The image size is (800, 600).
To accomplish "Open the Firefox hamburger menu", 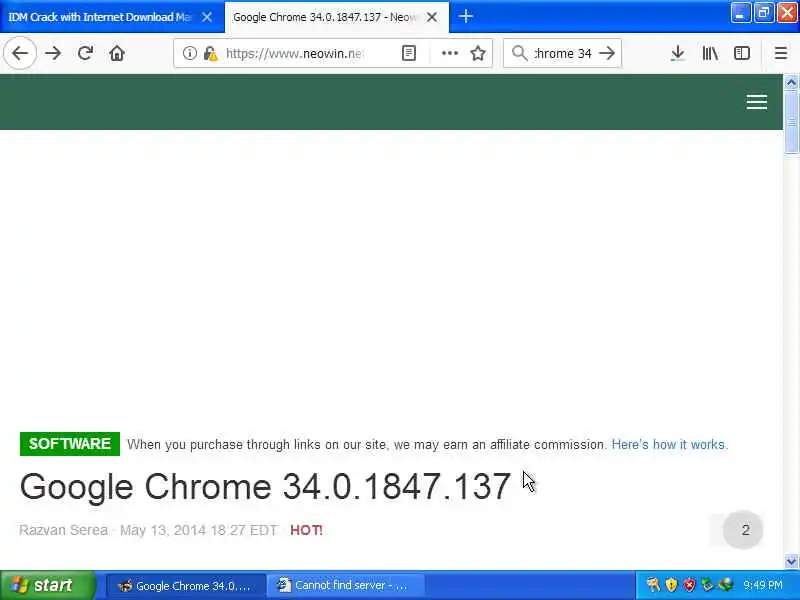I will point(781,53).
